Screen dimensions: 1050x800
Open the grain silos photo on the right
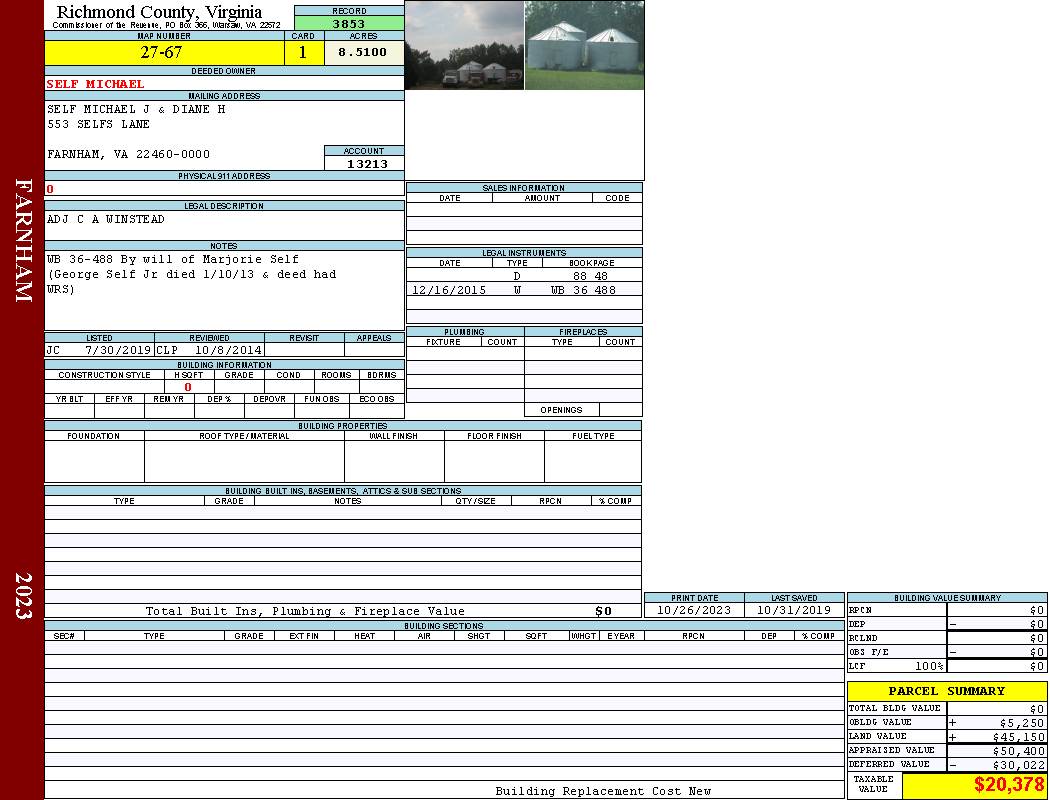click(584, 45)
